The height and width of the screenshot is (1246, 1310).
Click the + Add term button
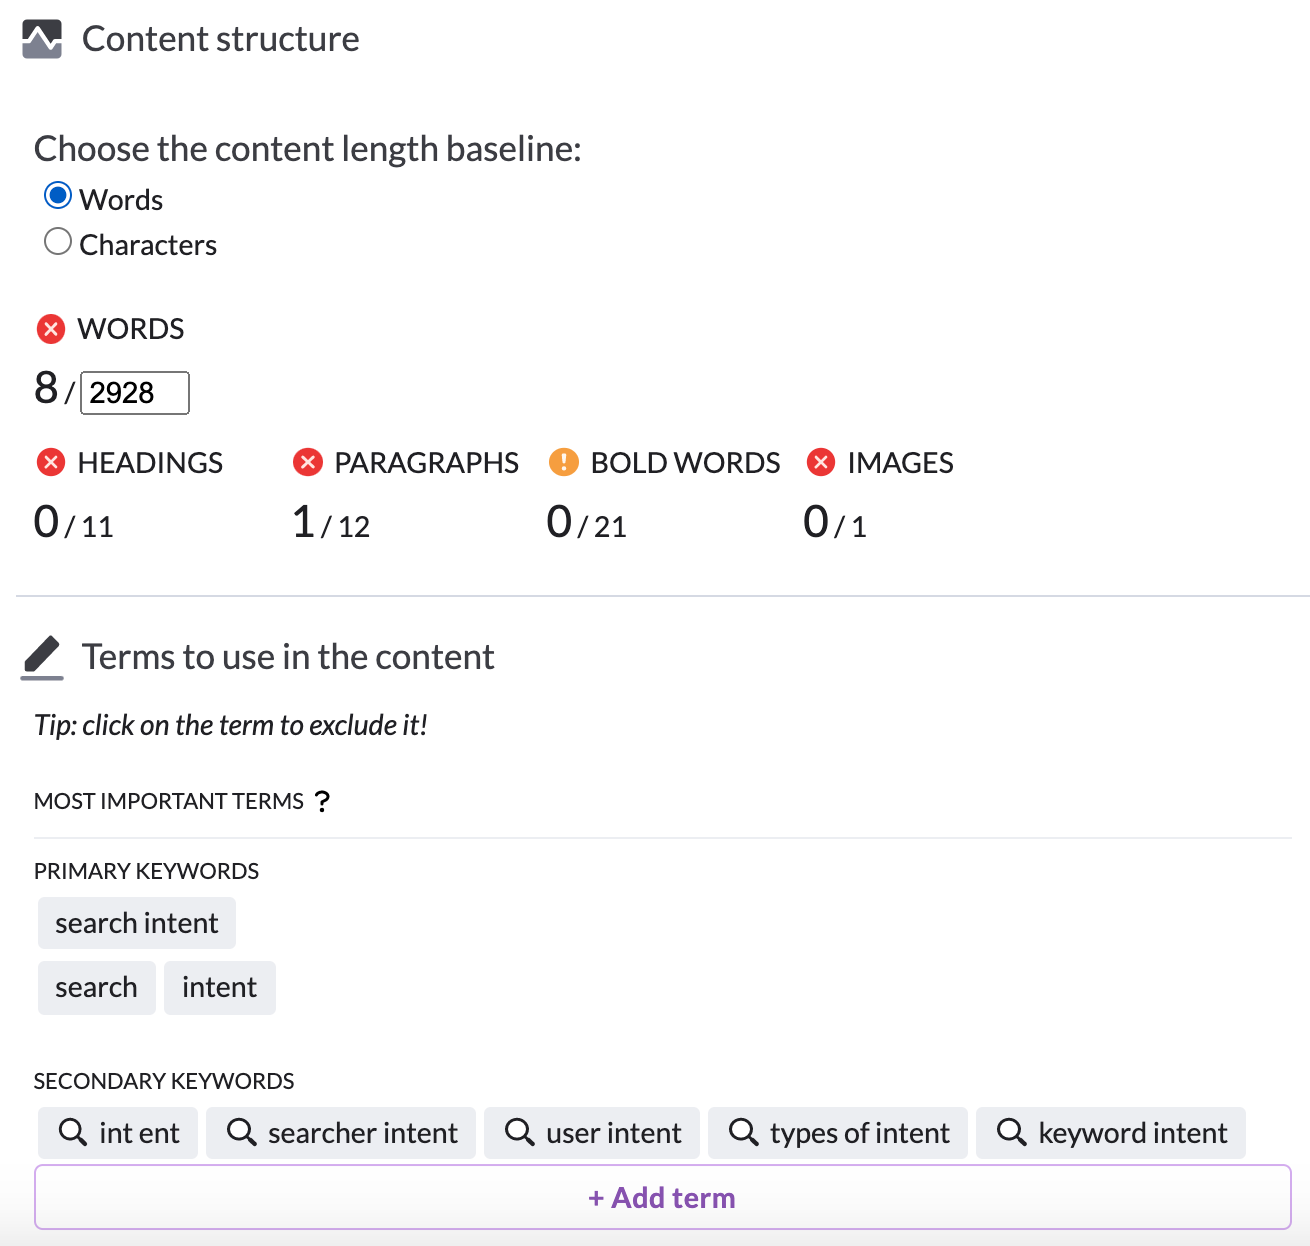[661, 1197]
